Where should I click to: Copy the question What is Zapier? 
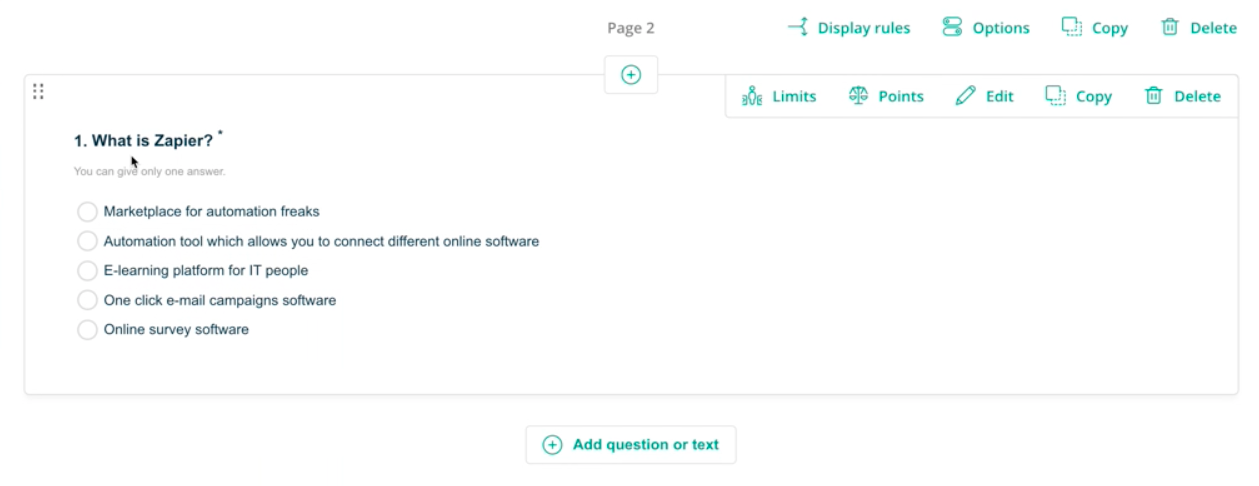click(1078, 96)
